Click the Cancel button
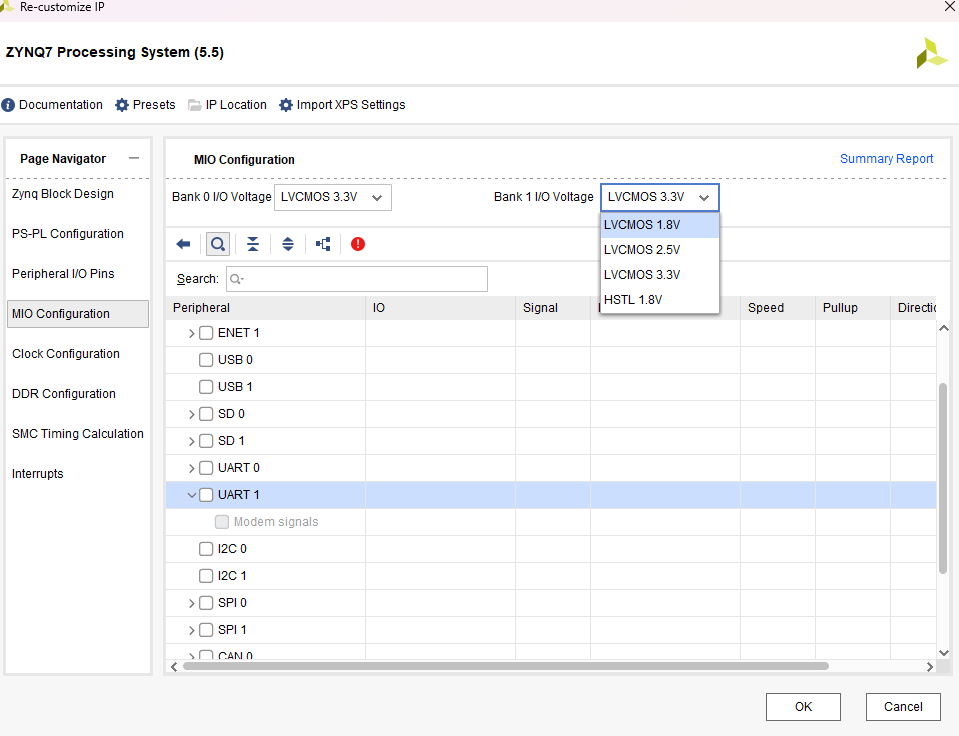The width and height of the screenshot is (959, 736). tap(903, 707)
